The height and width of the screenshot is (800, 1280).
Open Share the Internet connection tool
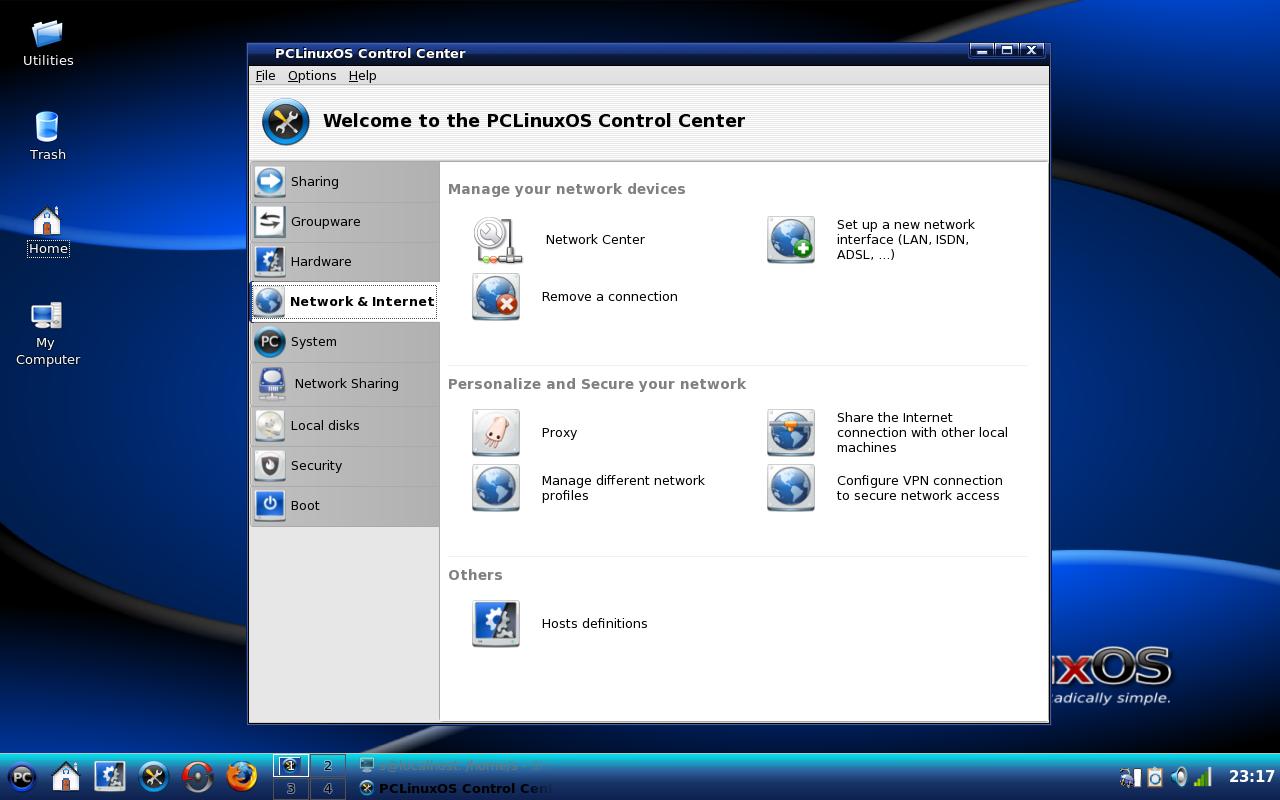pyautogui.click(x=887, y=433)
